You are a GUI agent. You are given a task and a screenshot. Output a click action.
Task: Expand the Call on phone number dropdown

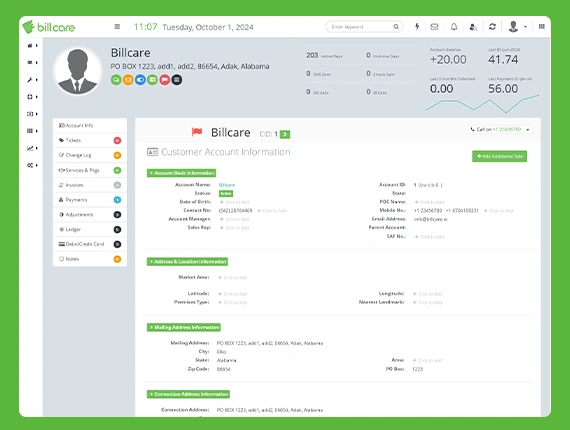pos(500,129)
